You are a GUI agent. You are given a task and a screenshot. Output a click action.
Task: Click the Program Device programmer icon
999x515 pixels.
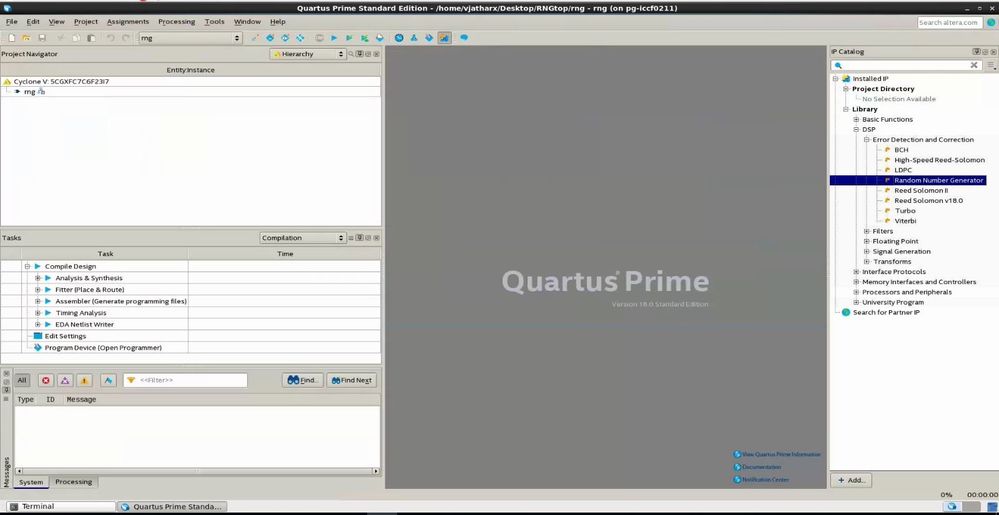[38, 348]
